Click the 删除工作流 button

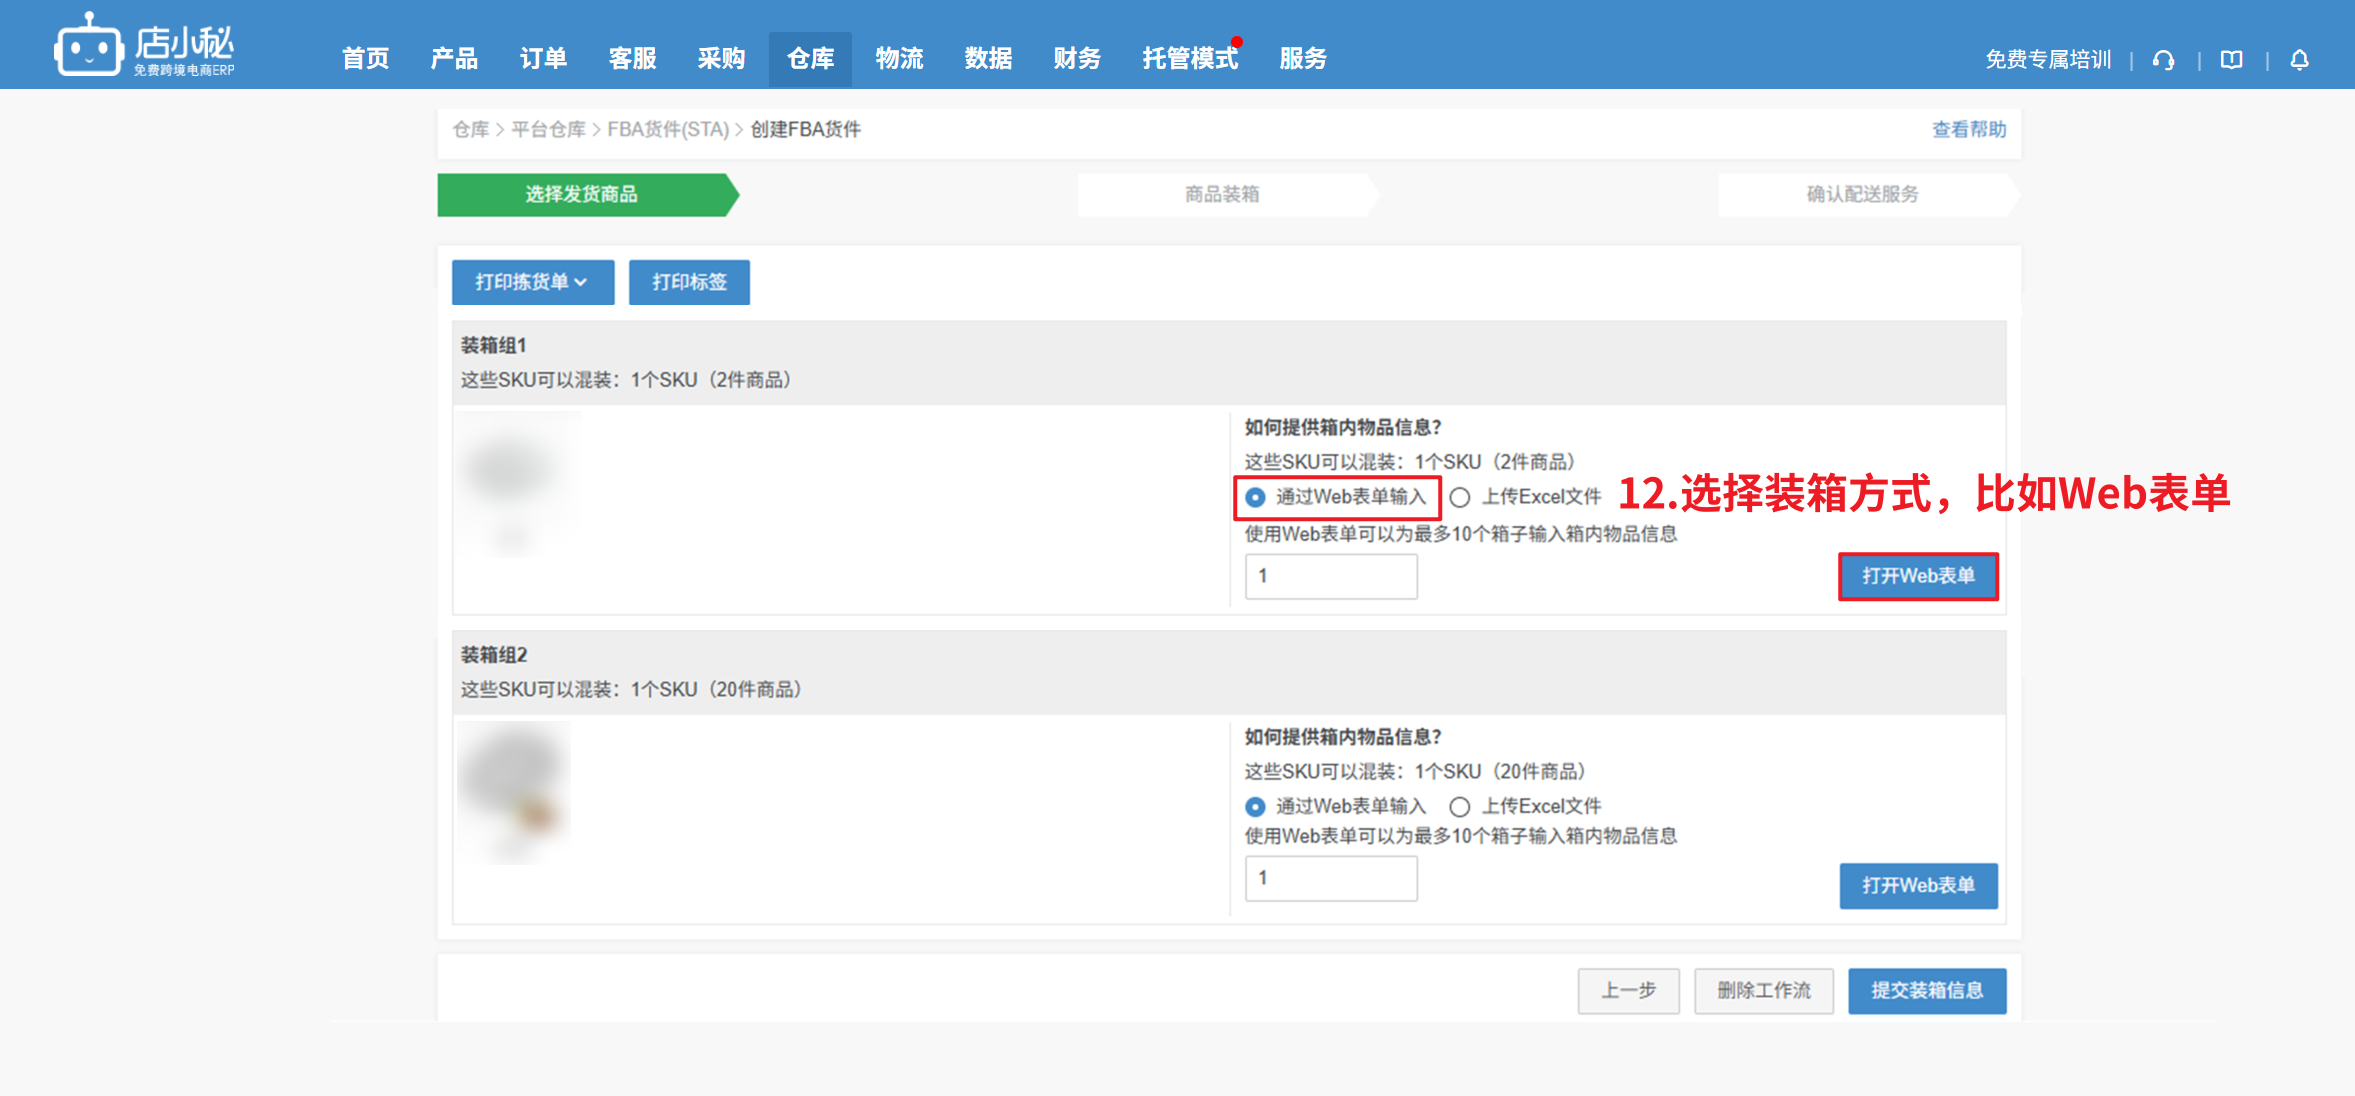tap(1764, 991)
